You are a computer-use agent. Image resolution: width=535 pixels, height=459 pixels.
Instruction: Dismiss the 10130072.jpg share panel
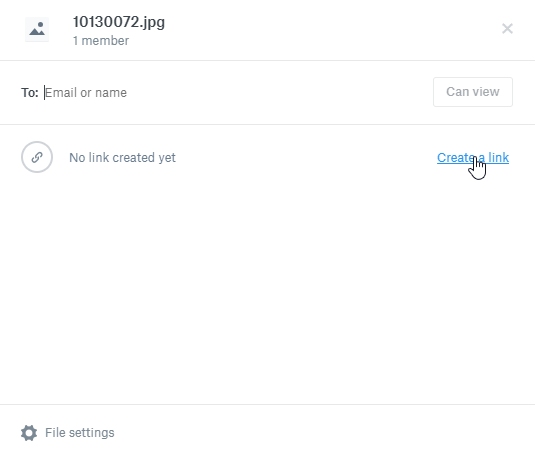point(507,29)
